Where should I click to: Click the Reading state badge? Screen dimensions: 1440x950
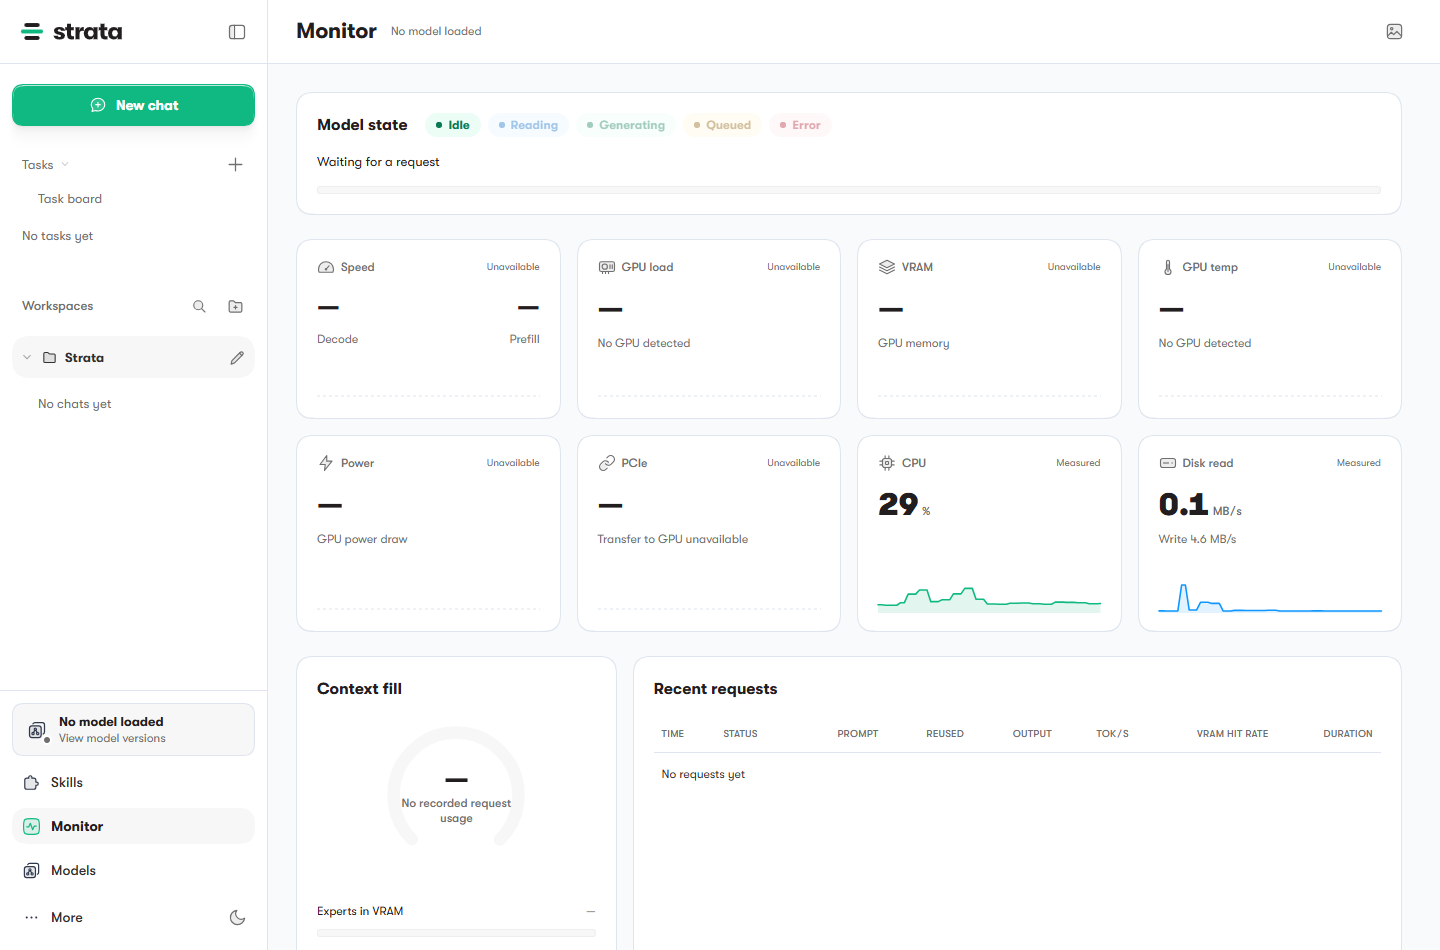[x=529, y=125]
